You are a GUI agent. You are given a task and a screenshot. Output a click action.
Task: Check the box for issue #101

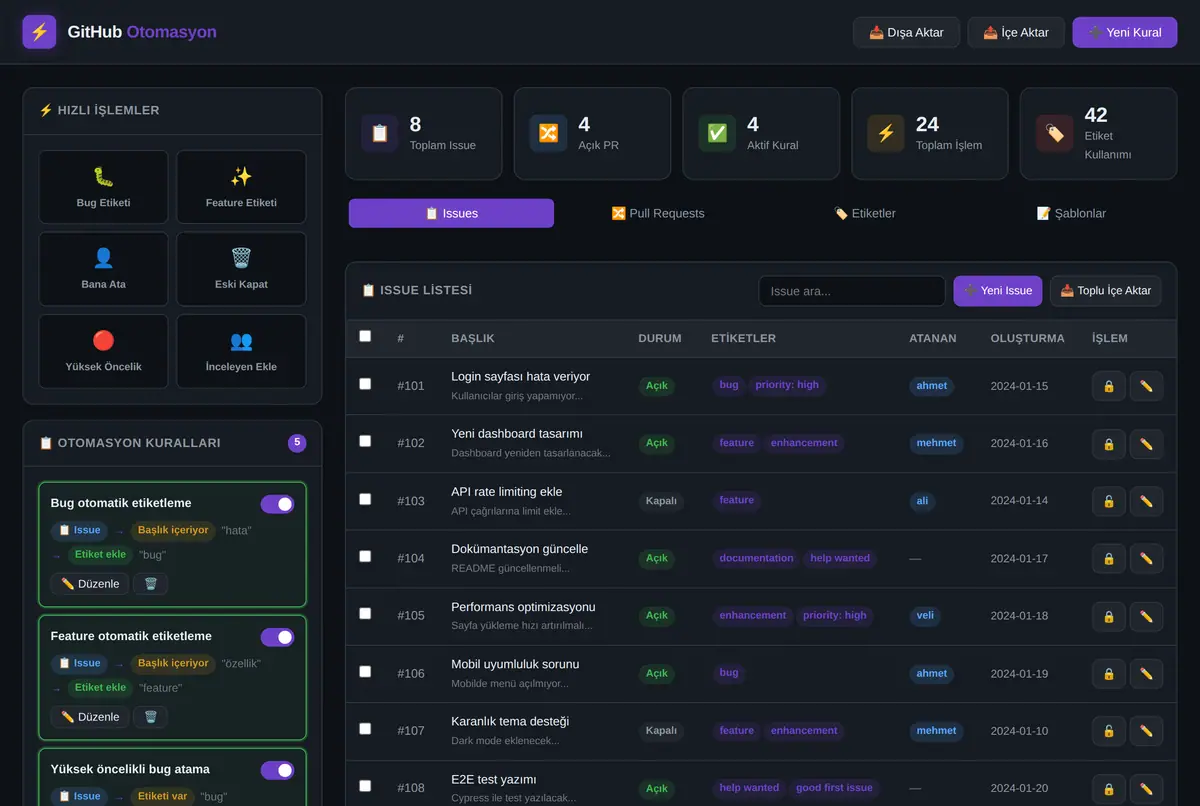365,384
